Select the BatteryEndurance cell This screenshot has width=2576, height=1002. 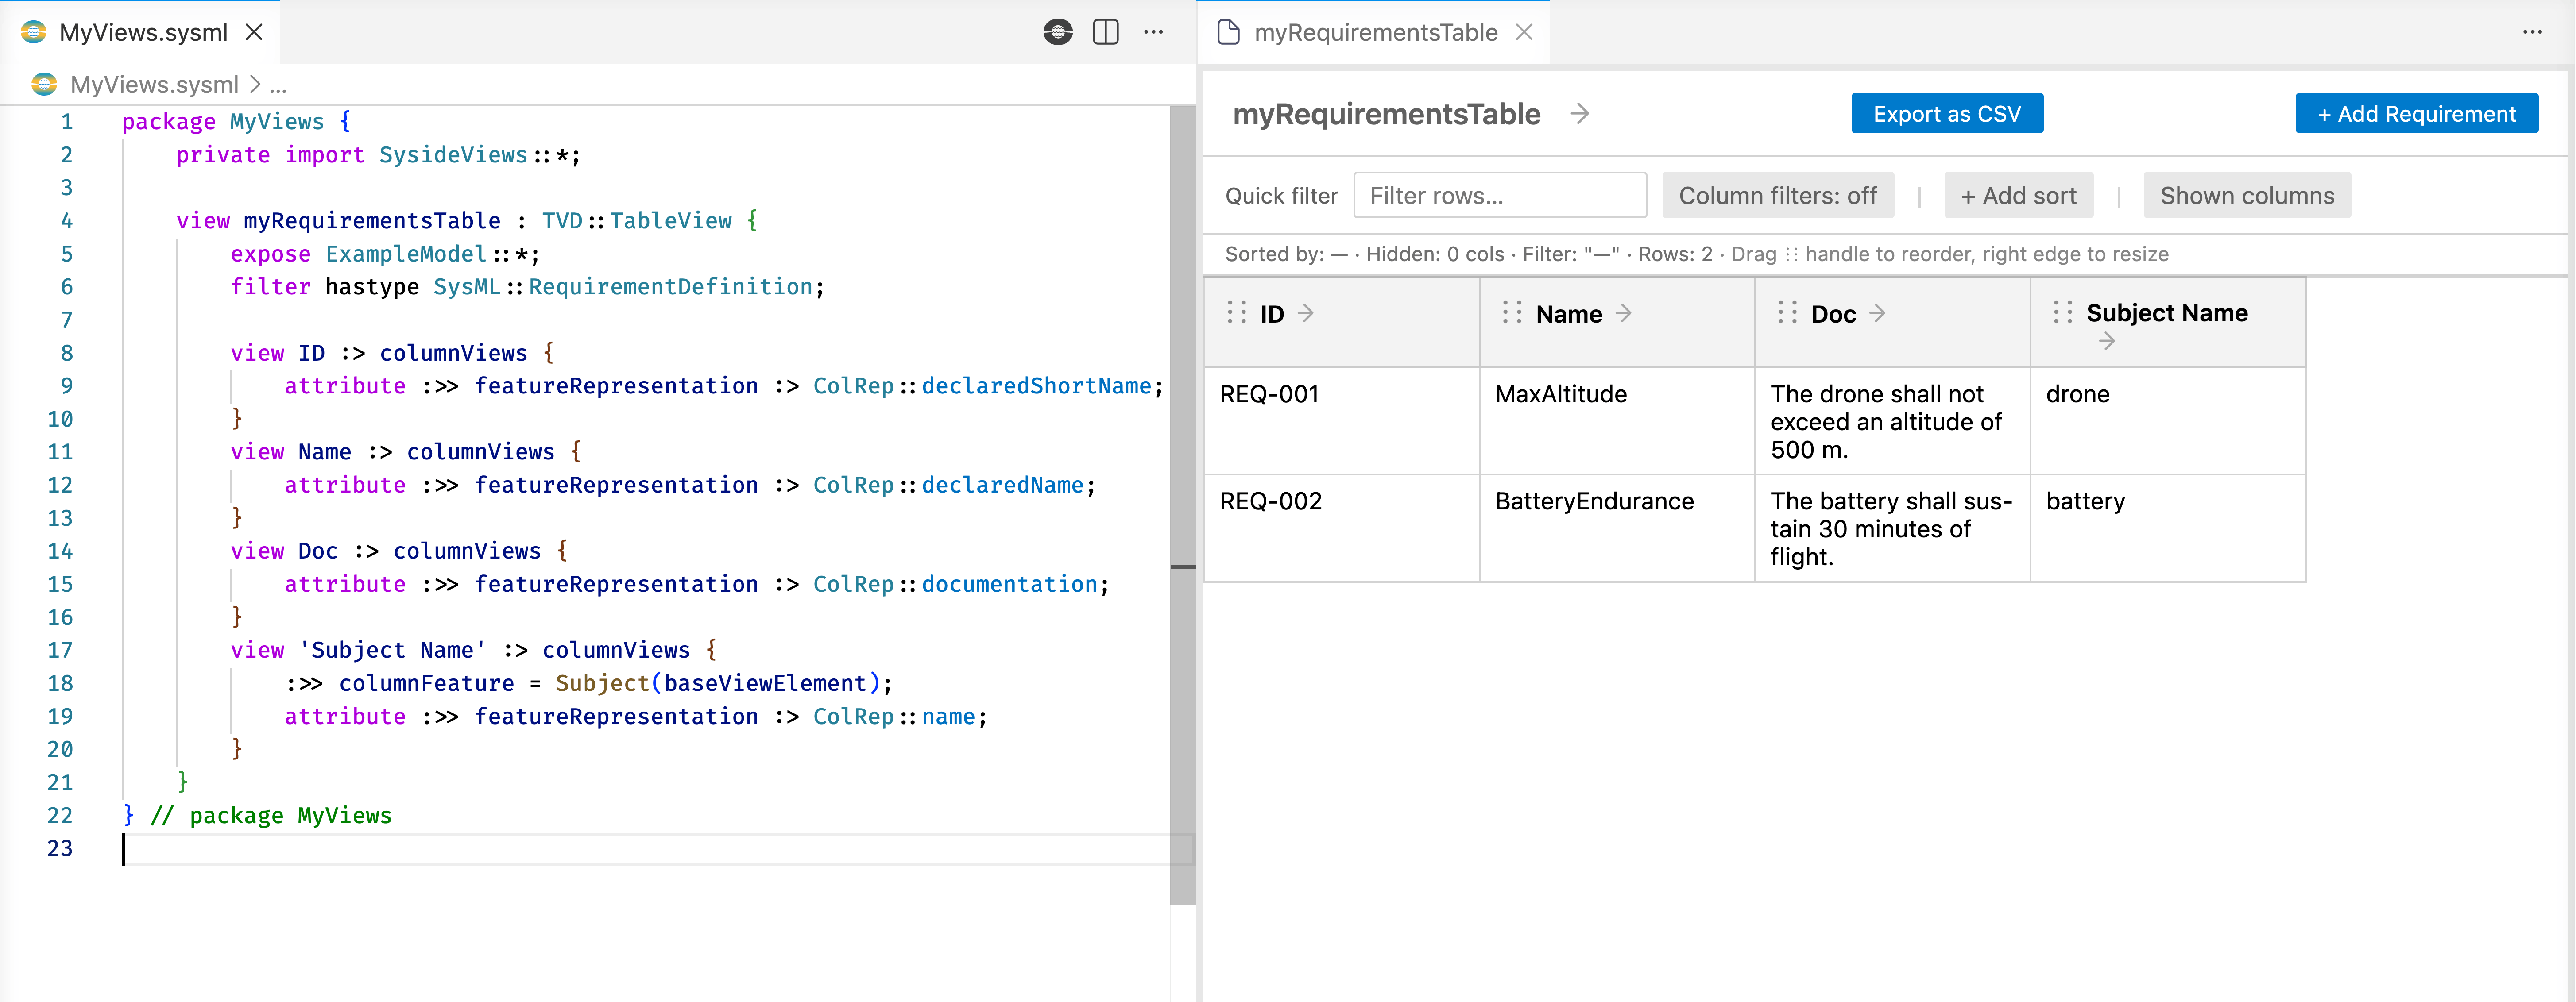(1616, 528)
